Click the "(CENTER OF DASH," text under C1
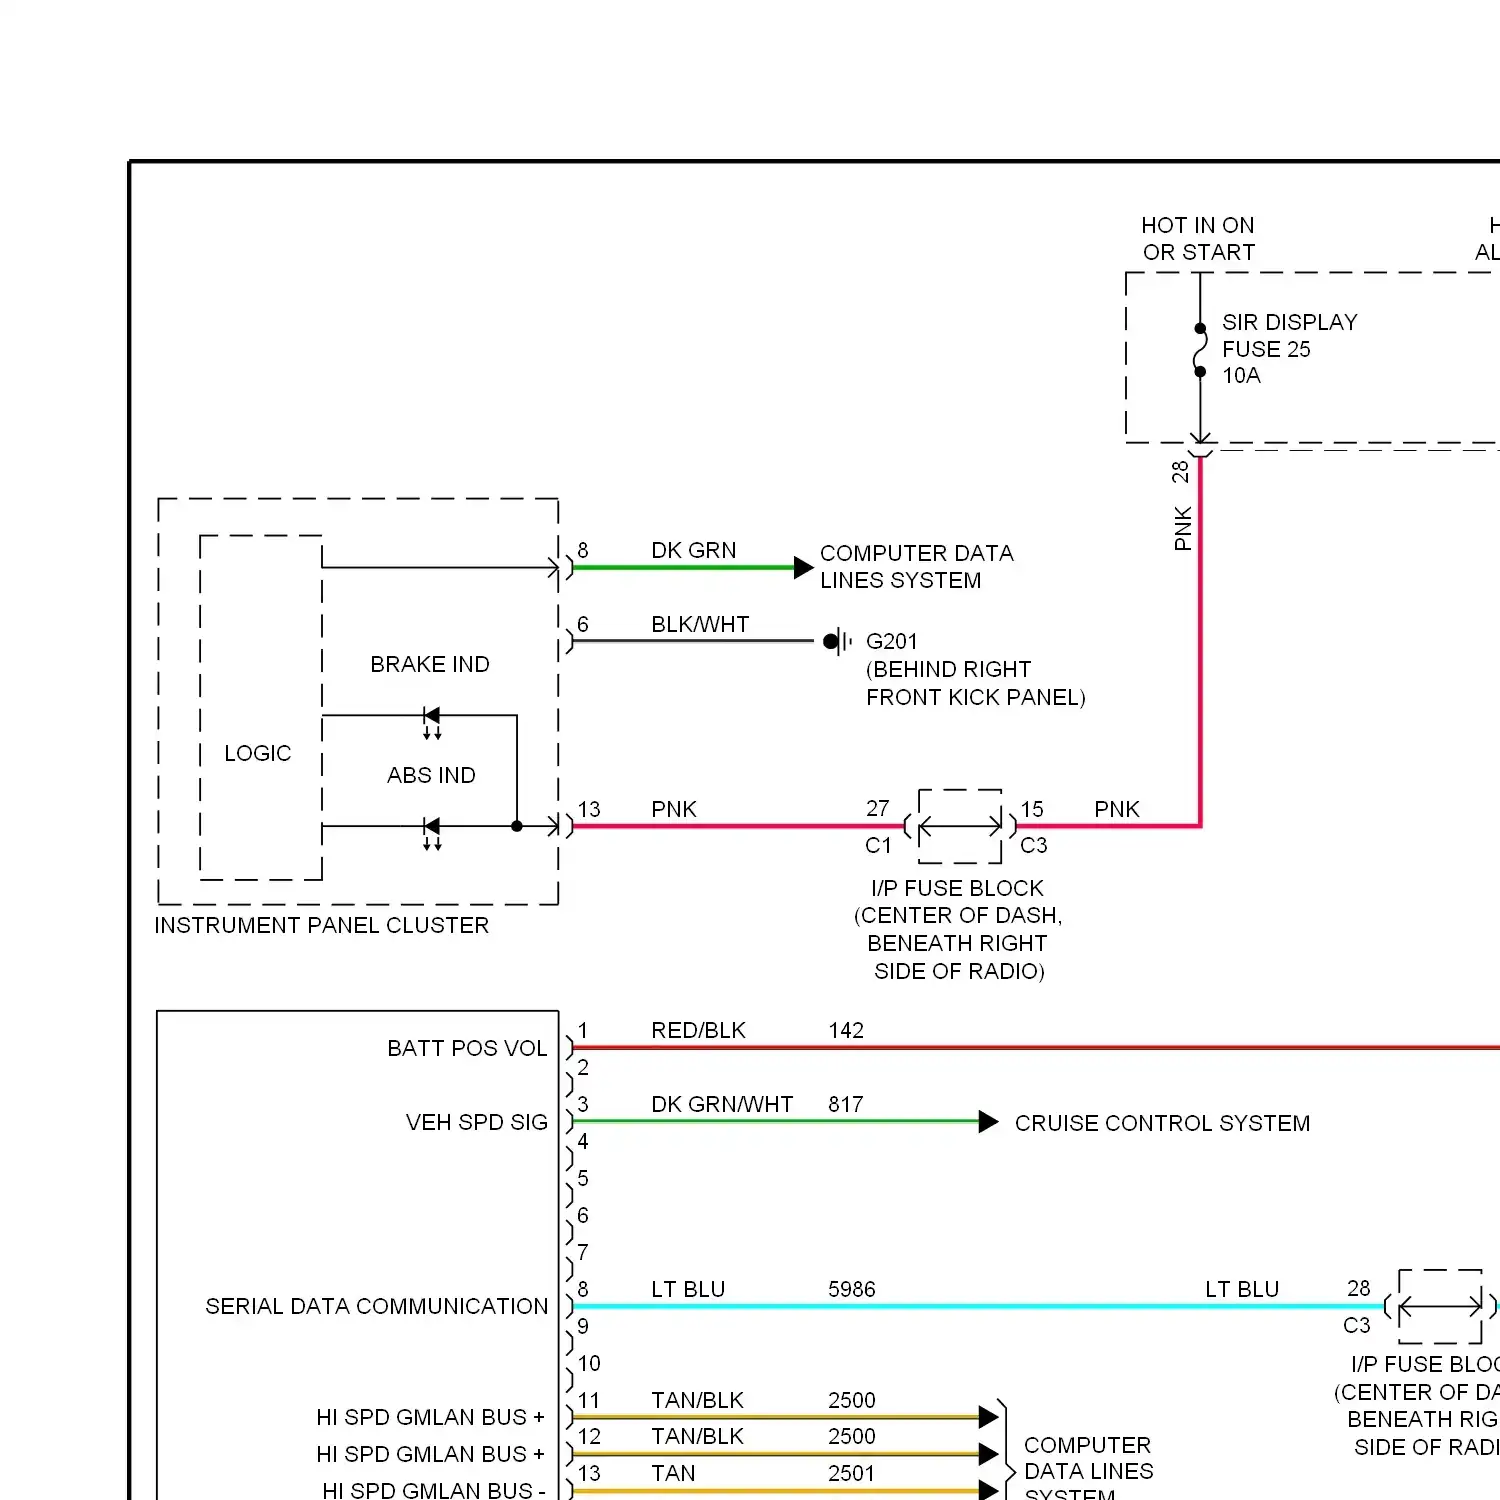The width and height of the screenshot is (1500, 1500). pos(958,916)
